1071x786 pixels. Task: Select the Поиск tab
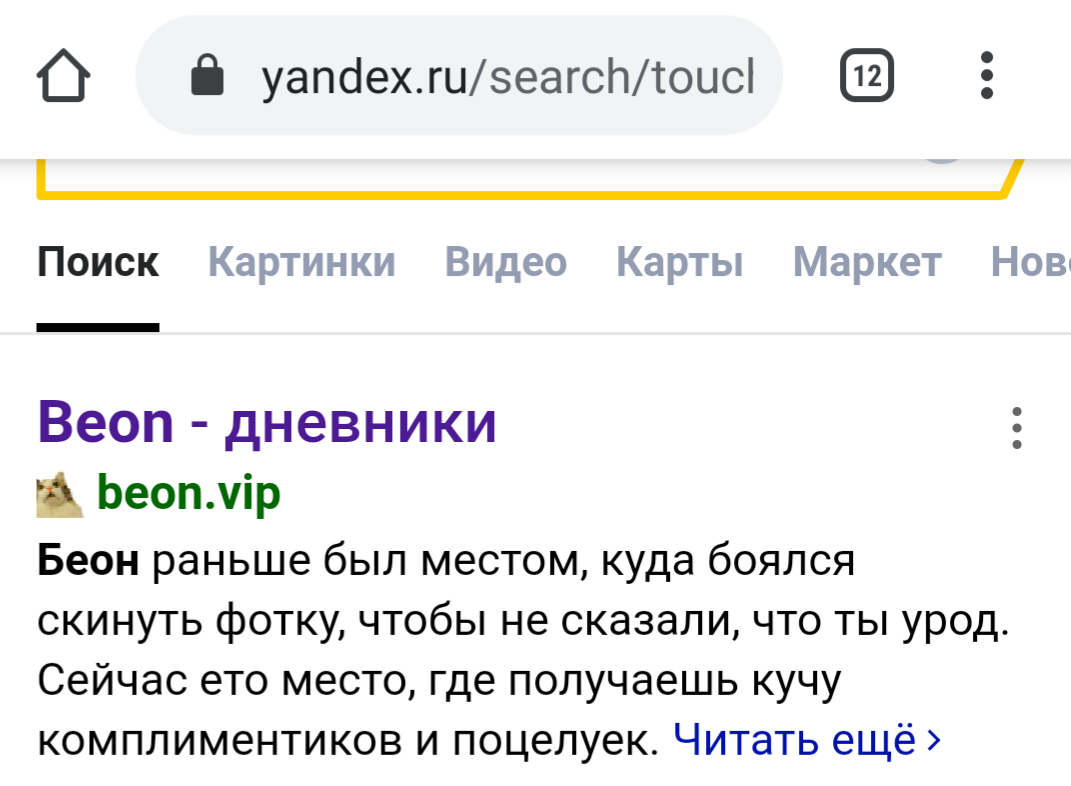click(x=98, y=262)
